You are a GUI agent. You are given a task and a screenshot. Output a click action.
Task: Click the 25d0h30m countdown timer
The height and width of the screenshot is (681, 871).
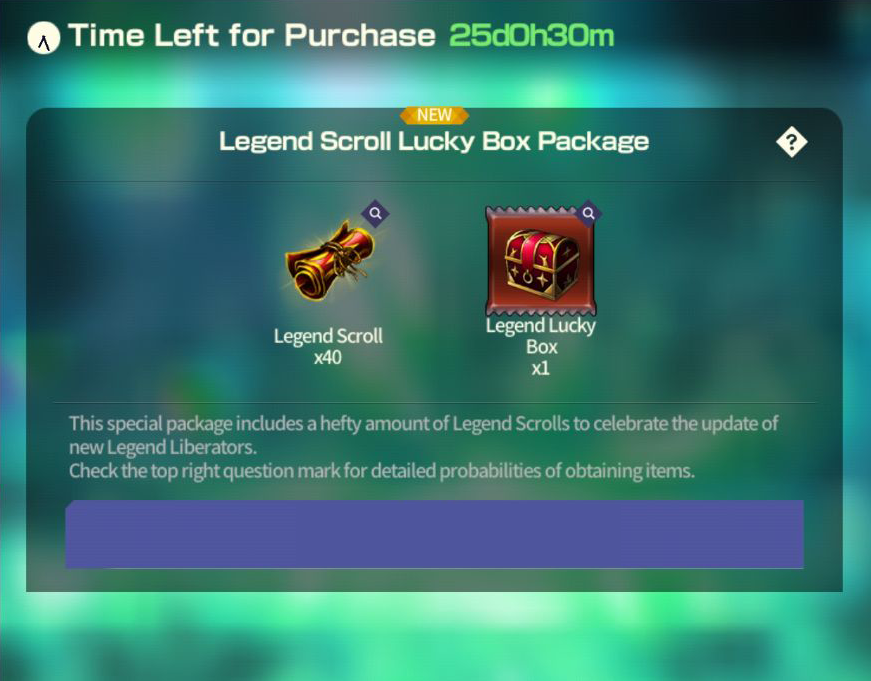pos(532,36)
